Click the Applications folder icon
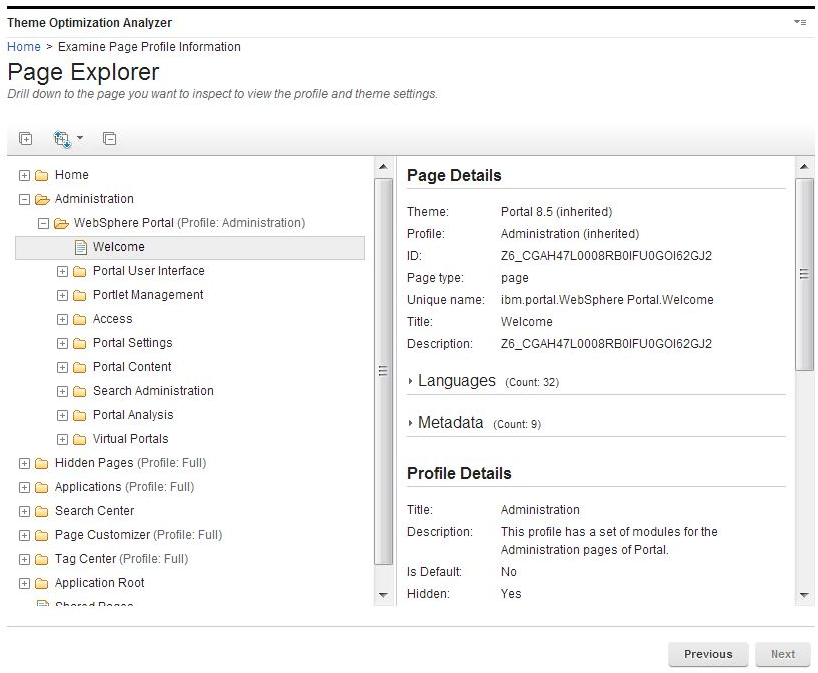 [x=42, y=487]
